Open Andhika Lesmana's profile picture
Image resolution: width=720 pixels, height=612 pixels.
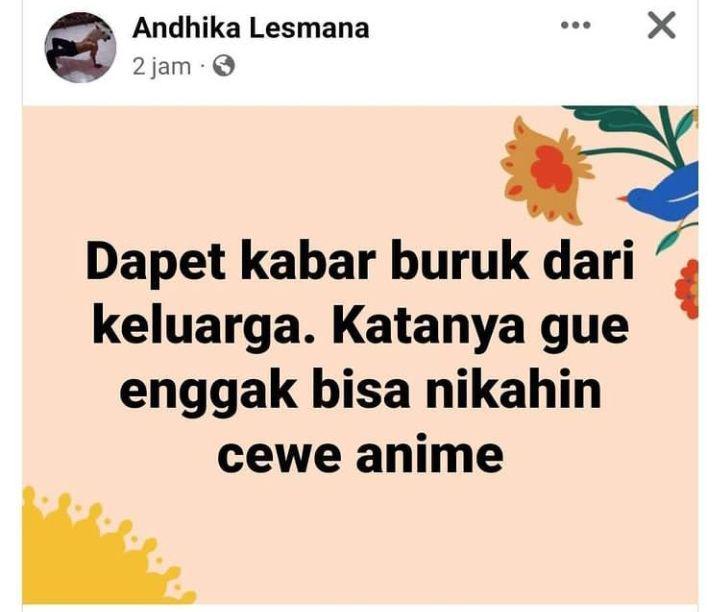coord(80,47)
